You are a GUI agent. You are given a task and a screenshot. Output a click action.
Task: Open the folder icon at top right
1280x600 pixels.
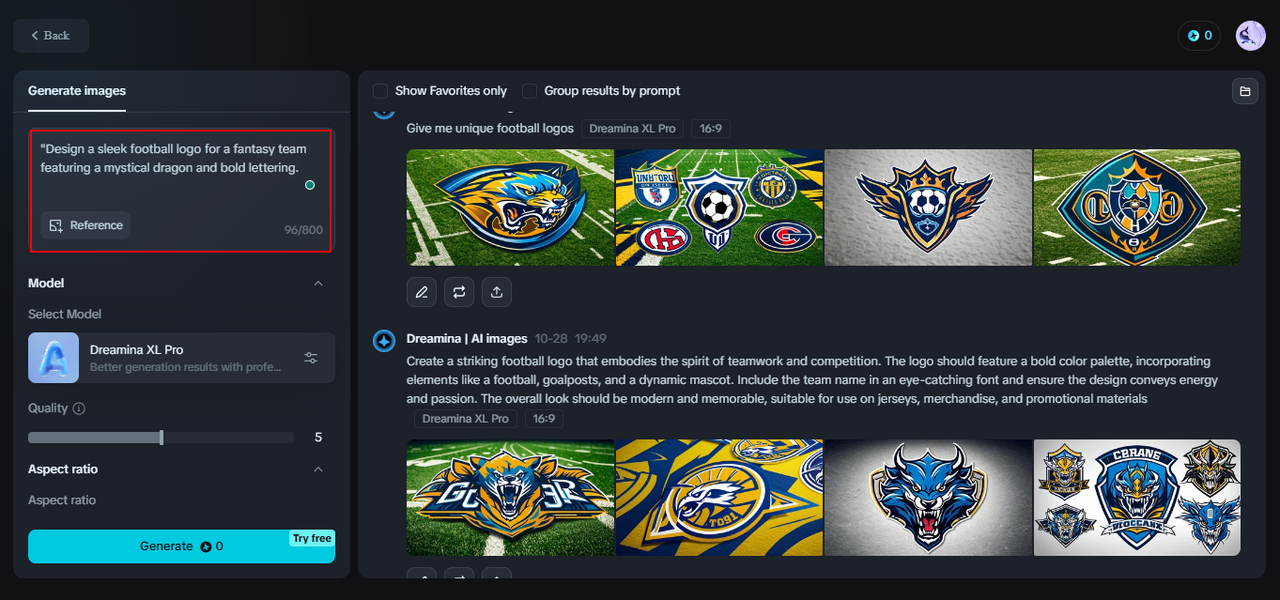pos(1245,91)
